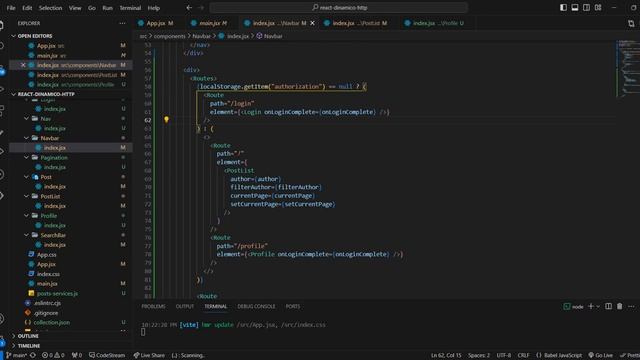Screen dimensions: 640x360
Task: Start Live Share from the status bar
Action: click(x=149, y=356)
